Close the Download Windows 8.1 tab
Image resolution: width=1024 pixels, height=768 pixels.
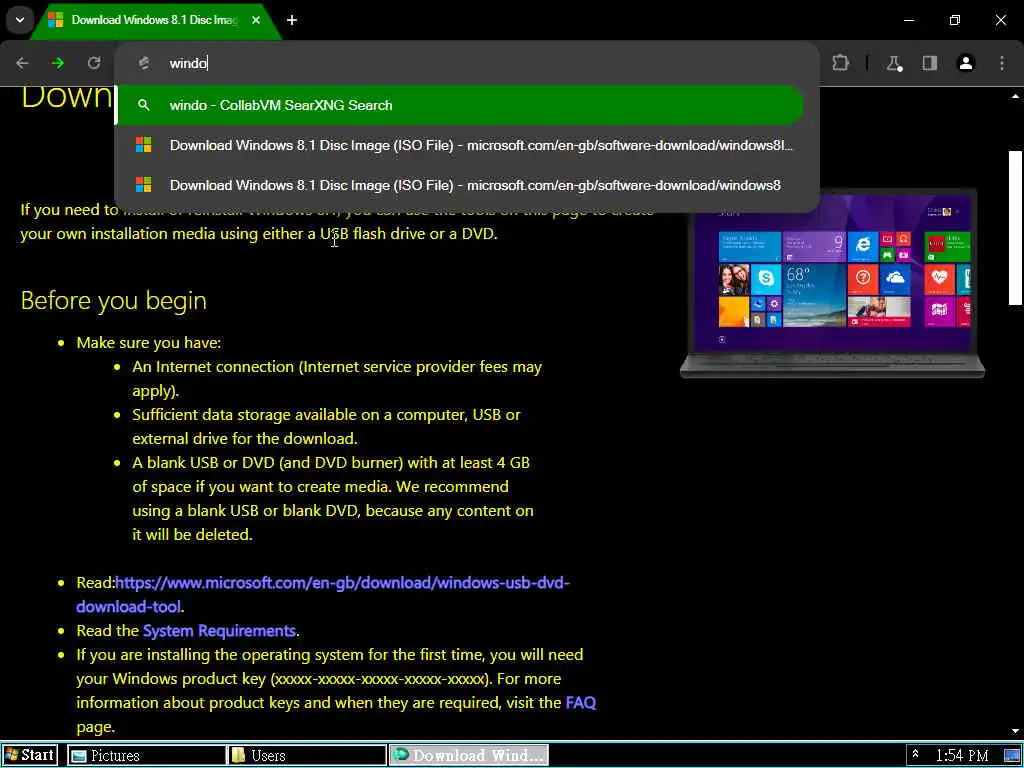coord(256,20)
